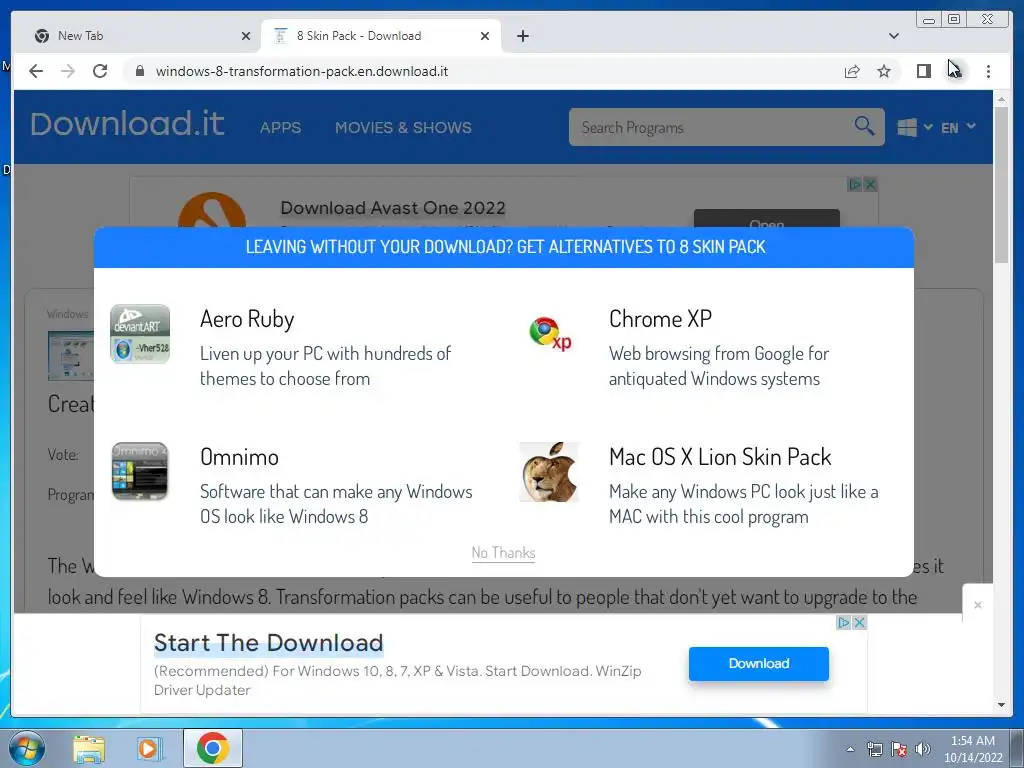Image resolution: width=1024 pixels, height=768 pixels.
Task: Click the browser forward arrow
Action: pyautogui.click(x=68, y=71)
